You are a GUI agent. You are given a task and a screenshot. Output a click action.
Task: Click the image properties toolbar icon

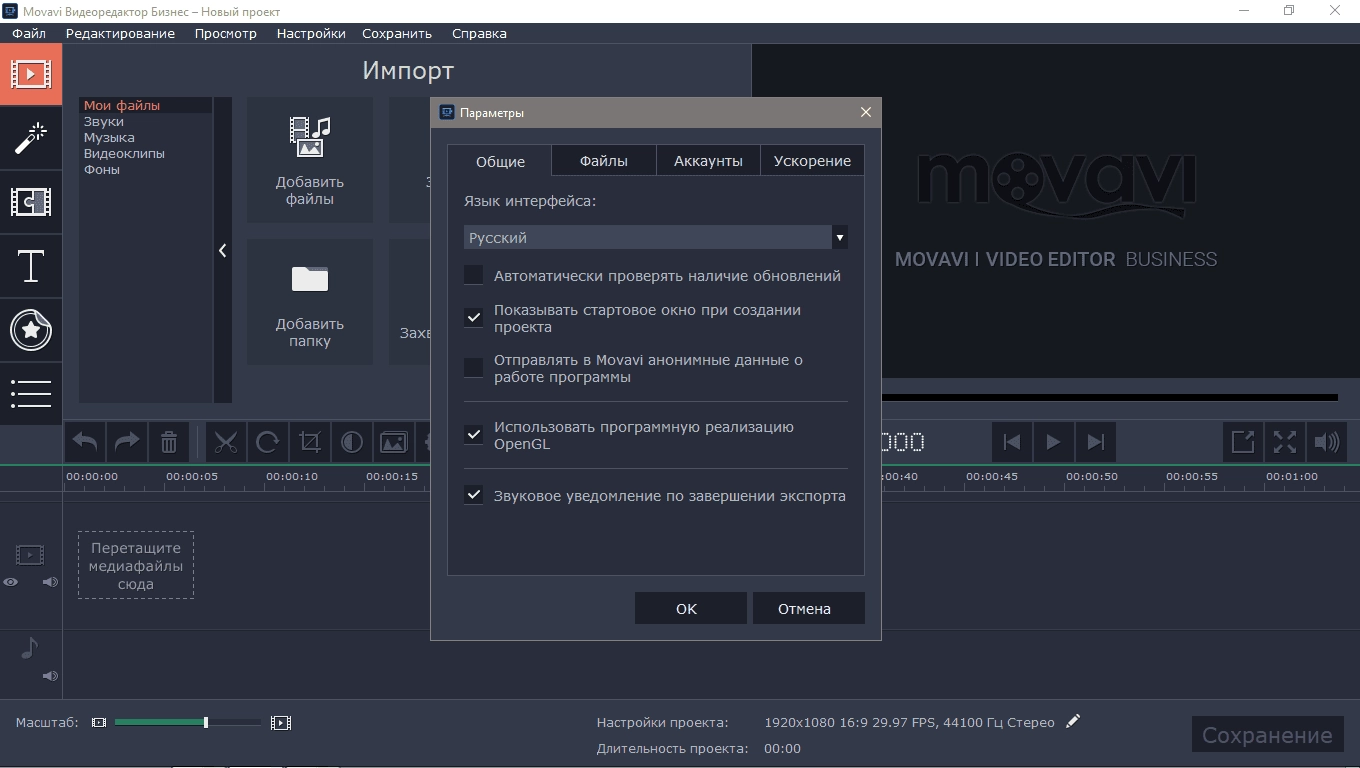394,442
